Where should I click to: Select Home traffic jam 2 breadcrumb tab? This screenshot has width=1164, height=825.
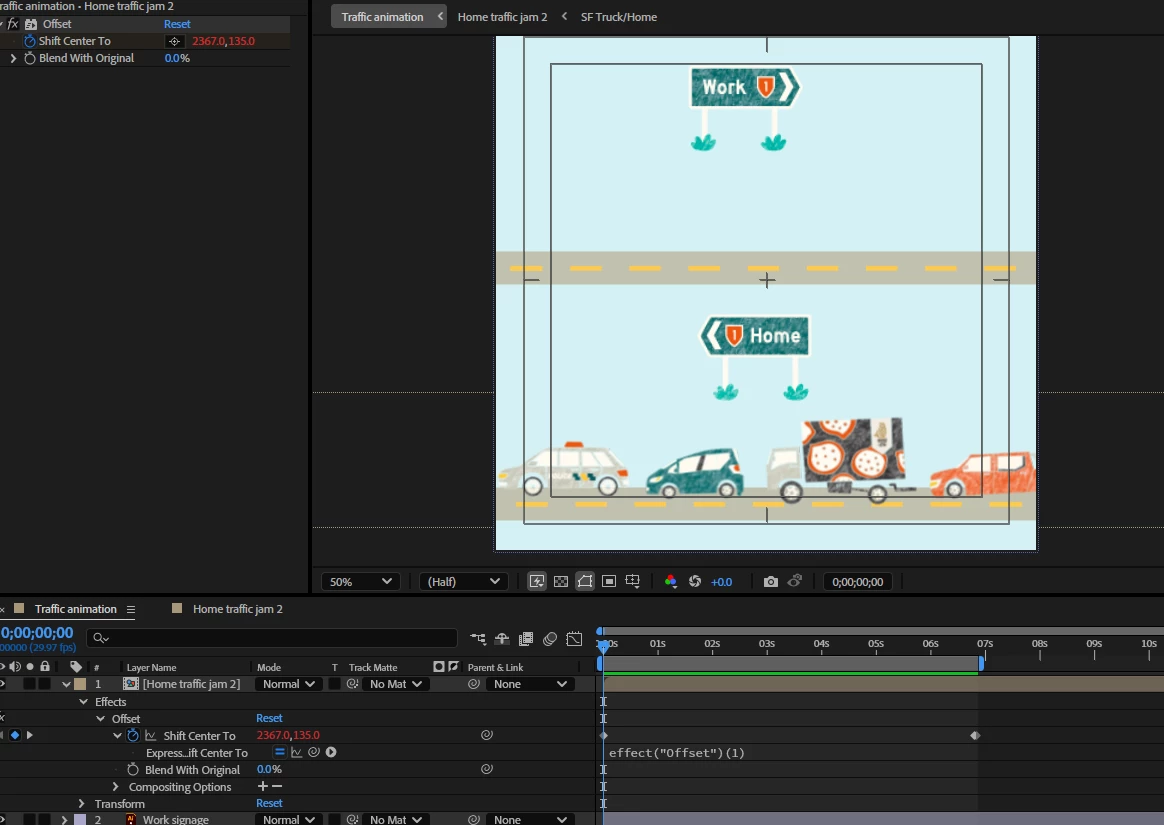click(x=502, y=16)
